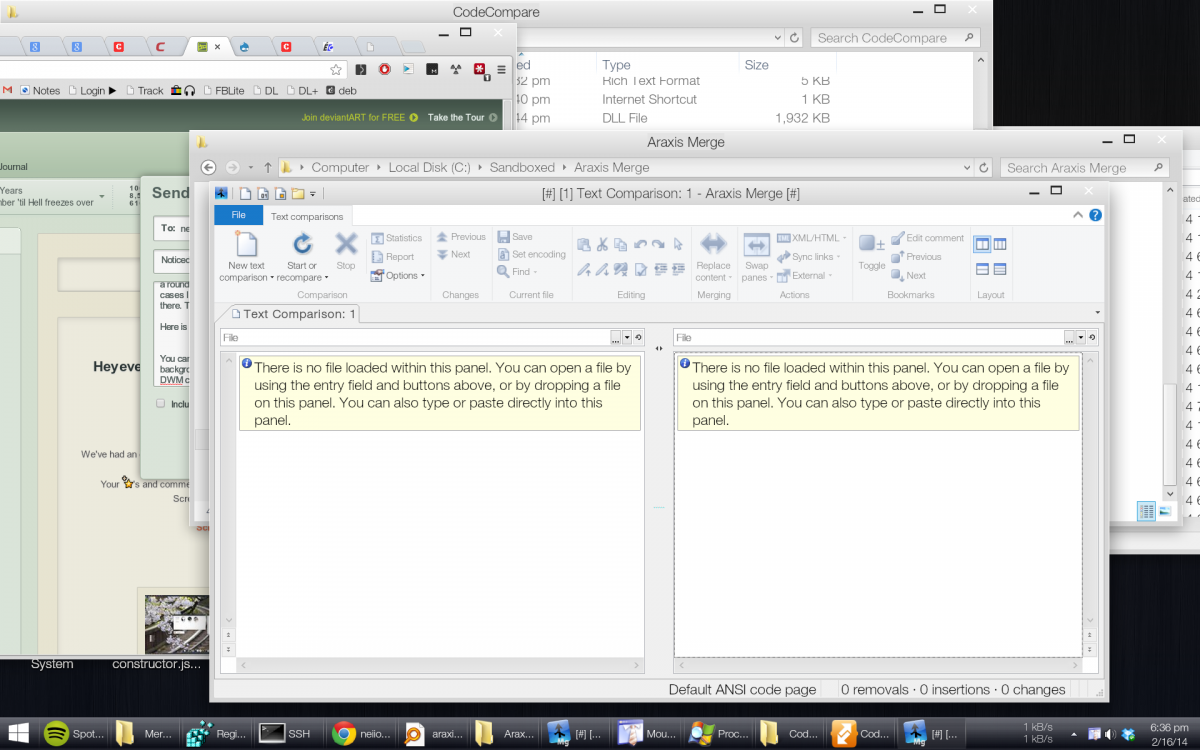1200x750 pixels.
Task: Open Report in the Comparison group
Action: pos(393,257)
